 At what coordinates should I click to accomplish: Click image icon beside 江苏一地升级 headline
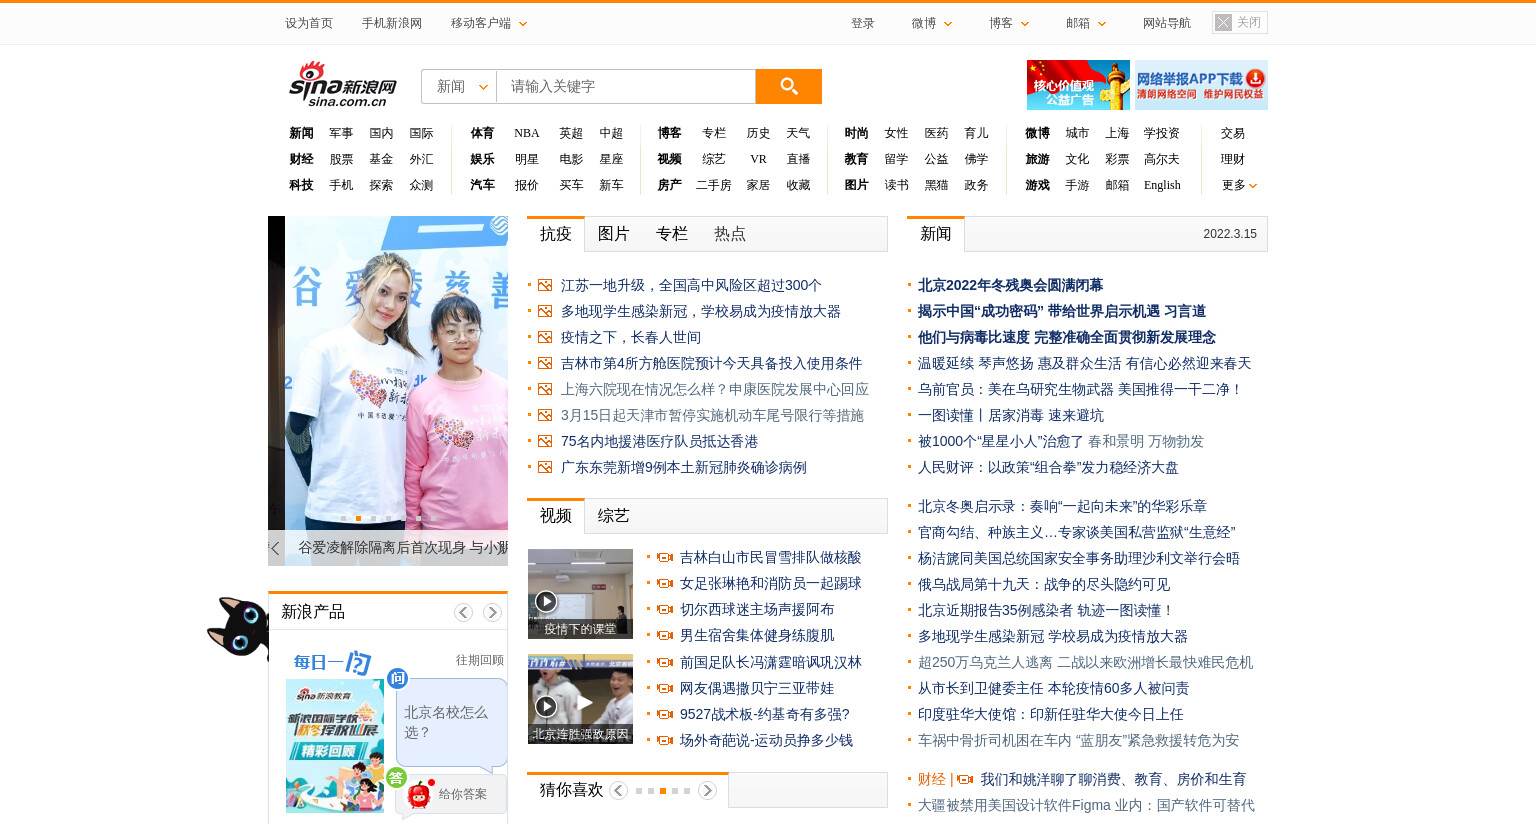[x=545, y=286]
